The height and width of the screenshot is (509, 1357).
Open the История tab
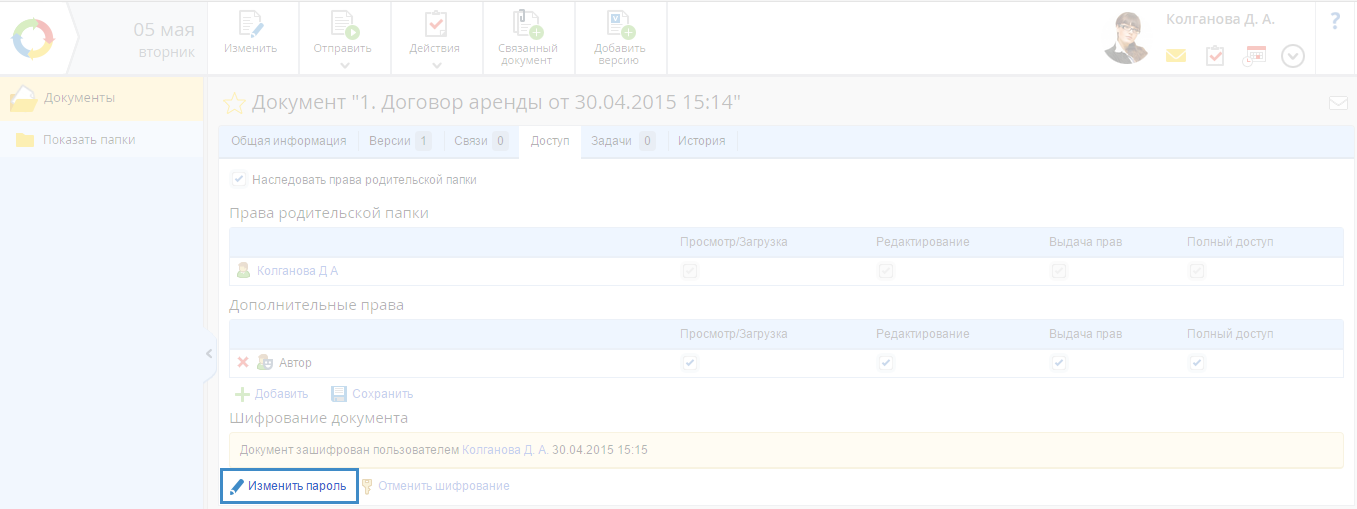[701, 141]
